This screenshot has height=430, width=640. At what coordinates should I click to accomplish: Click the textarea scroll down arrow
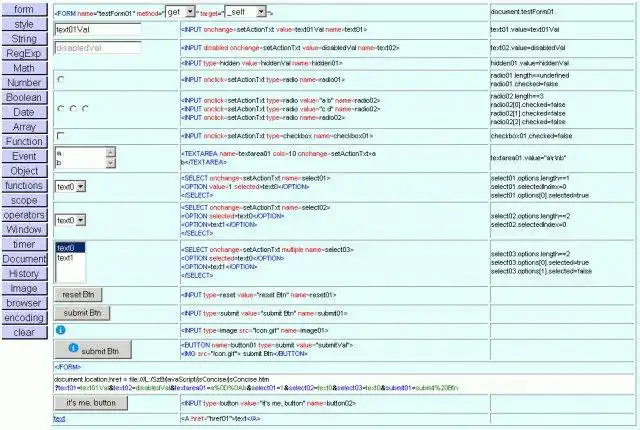tap(111, 163)
